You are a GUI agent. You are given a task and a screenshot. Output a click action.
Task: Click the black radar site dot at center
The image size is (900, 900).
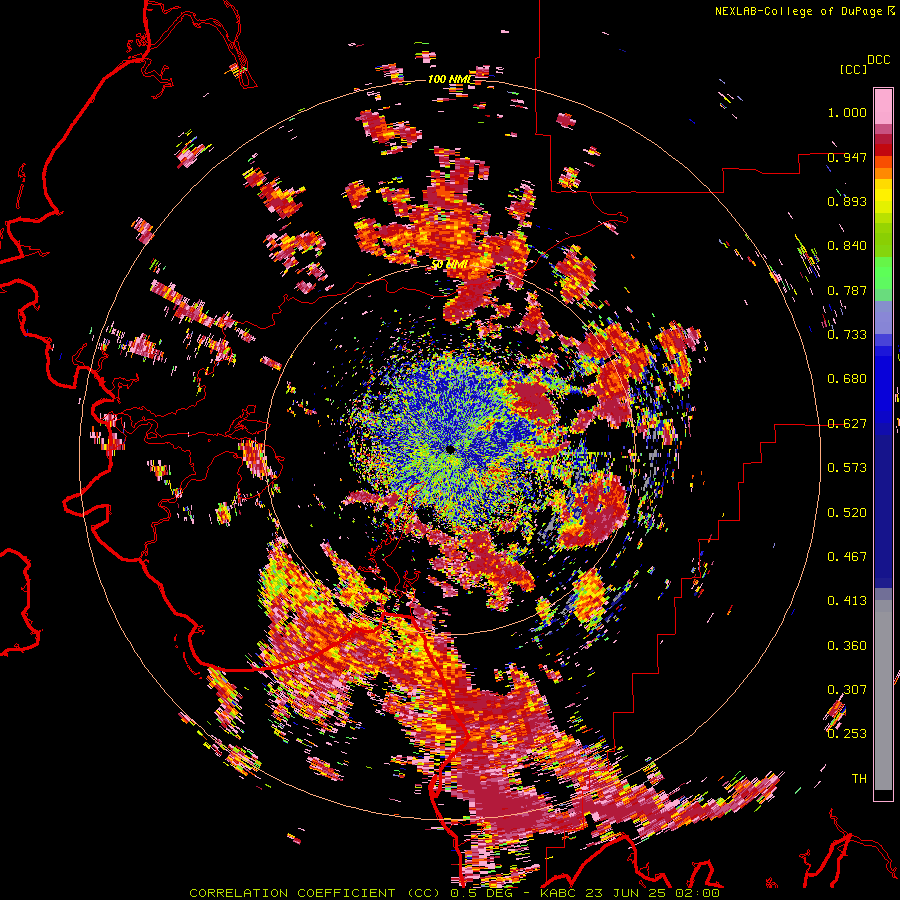[450, 449]
